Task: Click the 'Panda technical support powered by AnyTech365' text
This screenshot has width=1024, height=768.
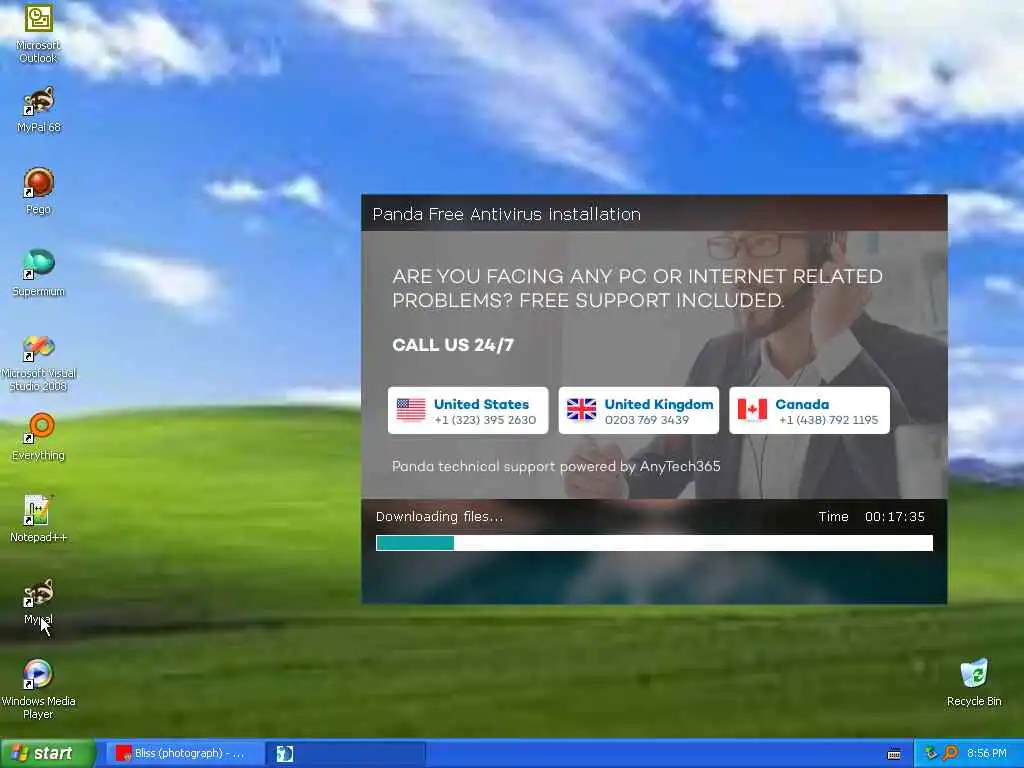Action: click(556, 466)
